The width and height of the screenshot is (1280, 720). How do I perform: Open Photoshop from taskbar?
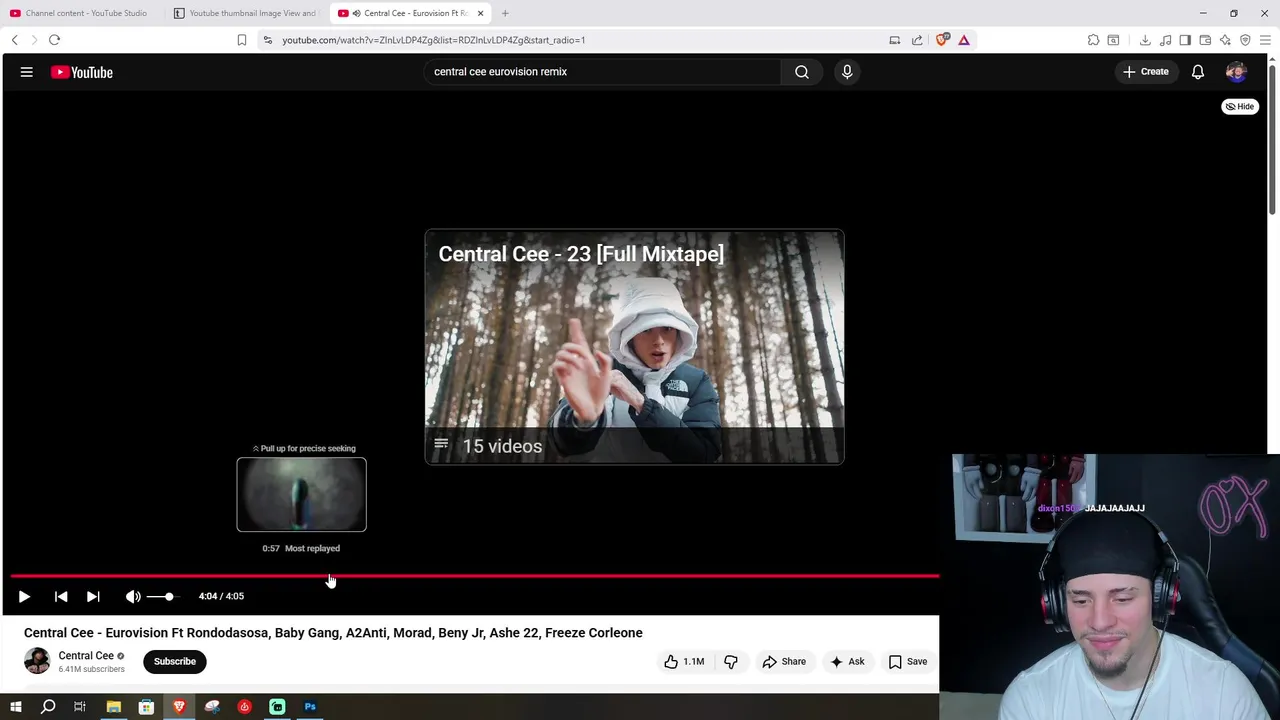point(310,707)
